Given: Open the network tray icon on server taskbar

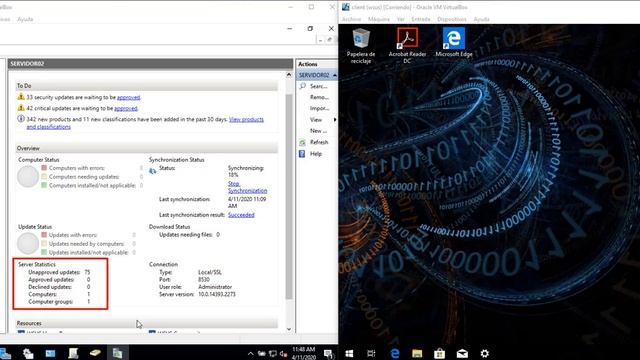Looking at the screenshot, I should point(273,353).
